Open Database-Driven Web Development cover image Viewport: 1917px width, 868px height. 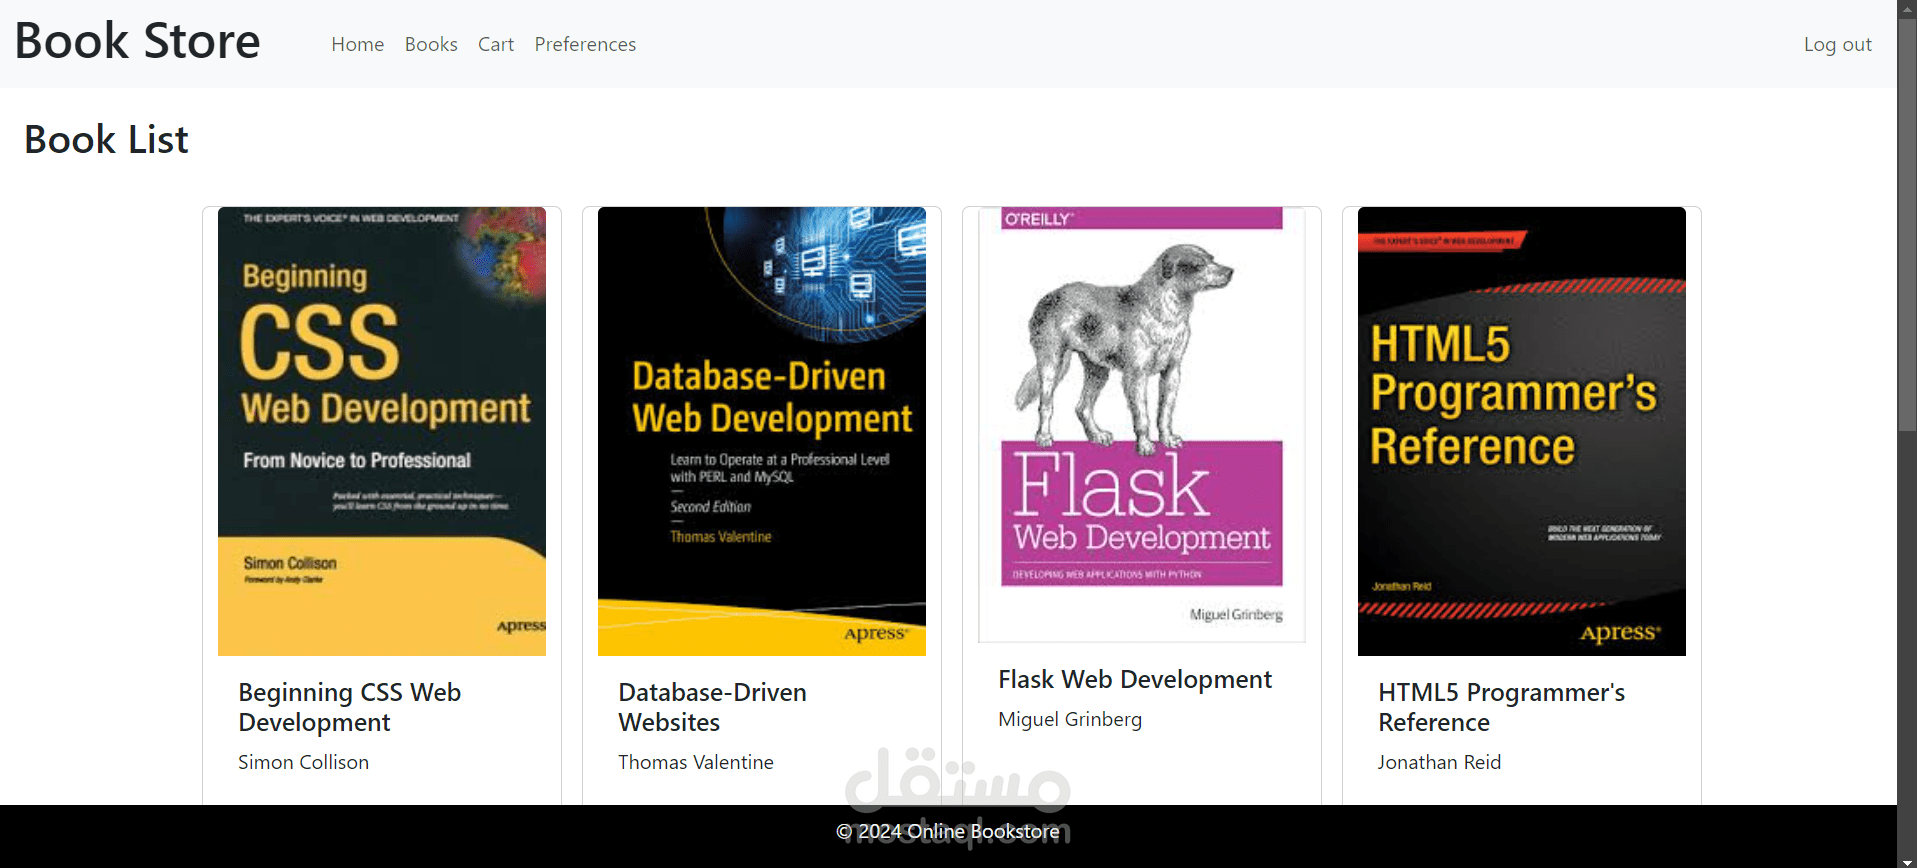762,431
